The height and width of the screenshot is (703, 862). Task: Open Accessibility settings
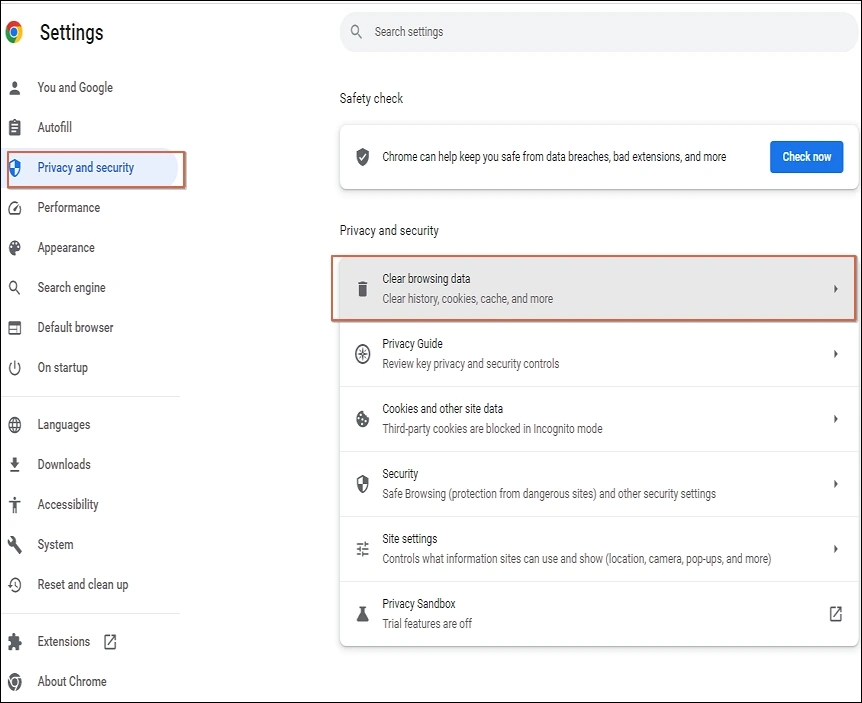(x=68, y=505)
